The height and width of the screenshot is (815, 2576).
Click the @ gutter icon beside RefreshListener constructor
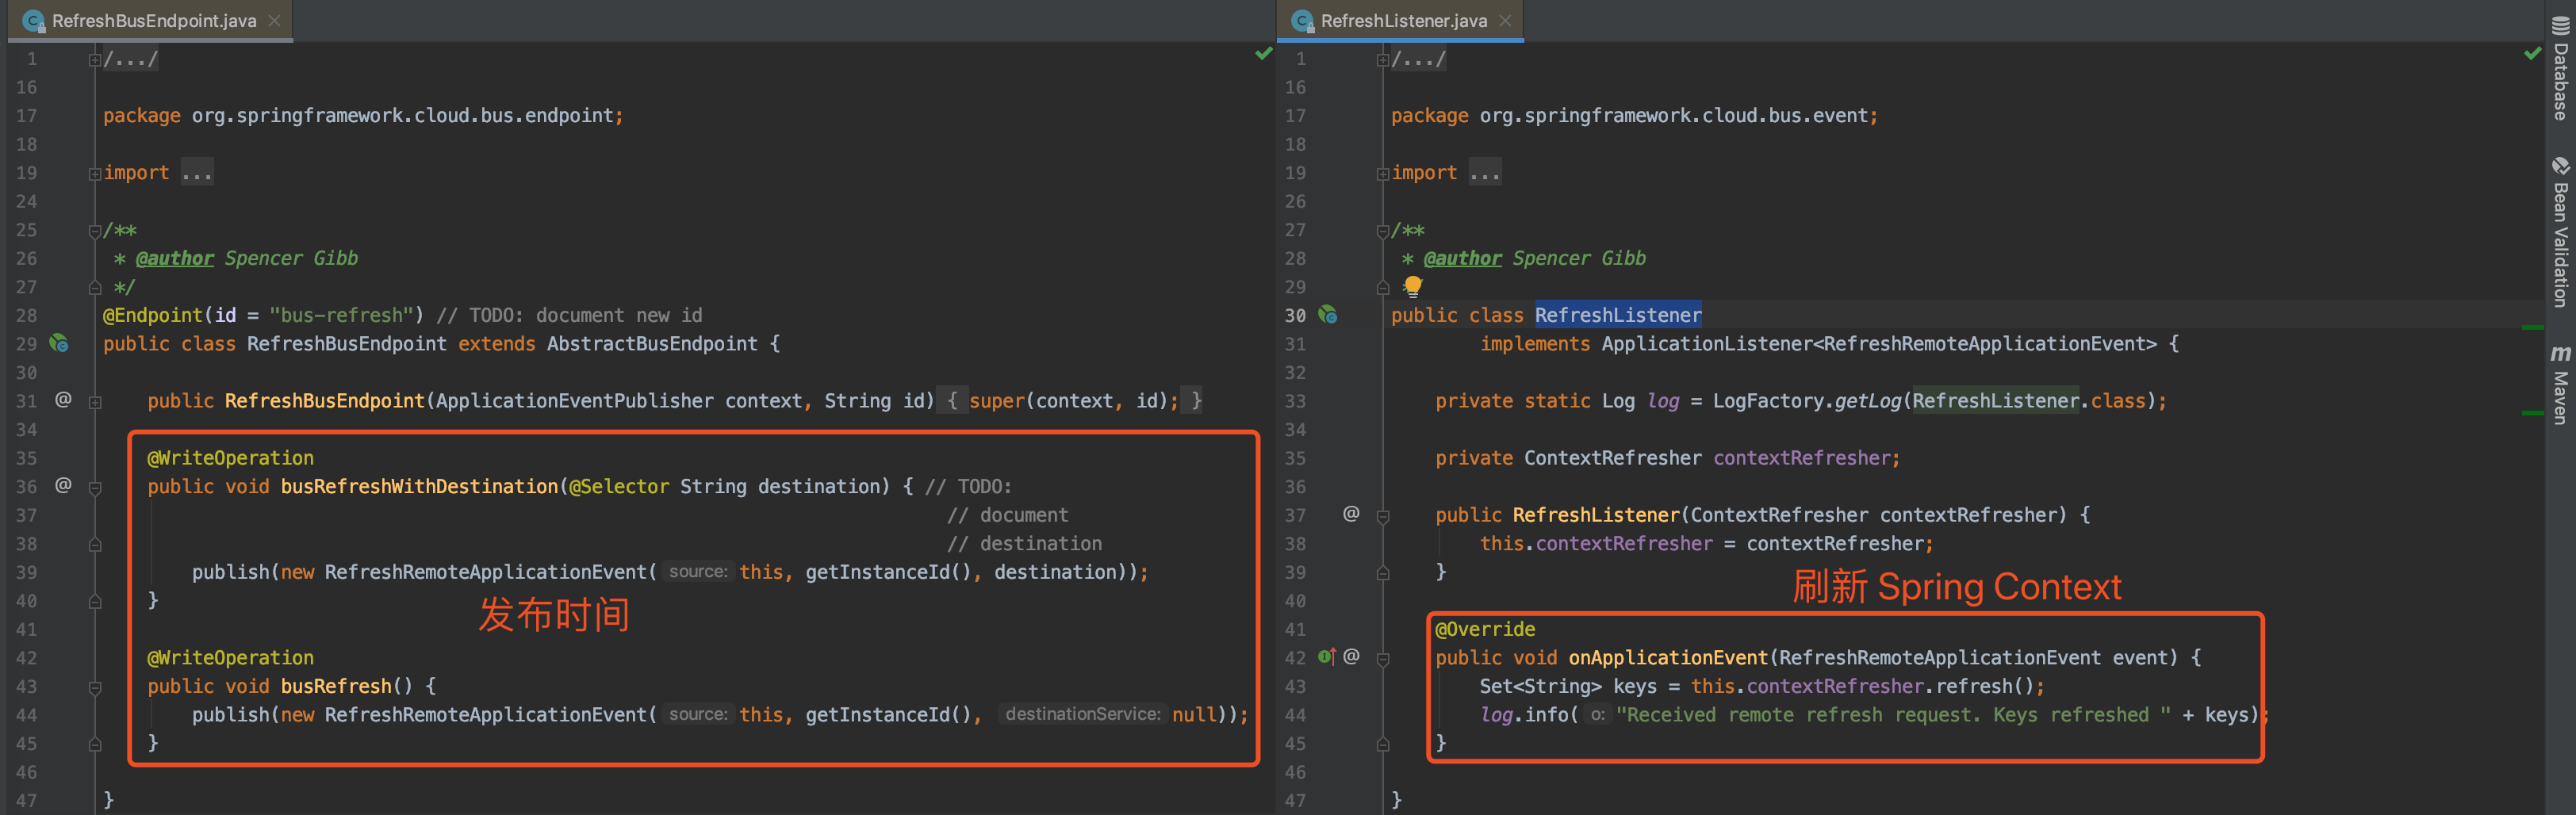[1351, 514]
